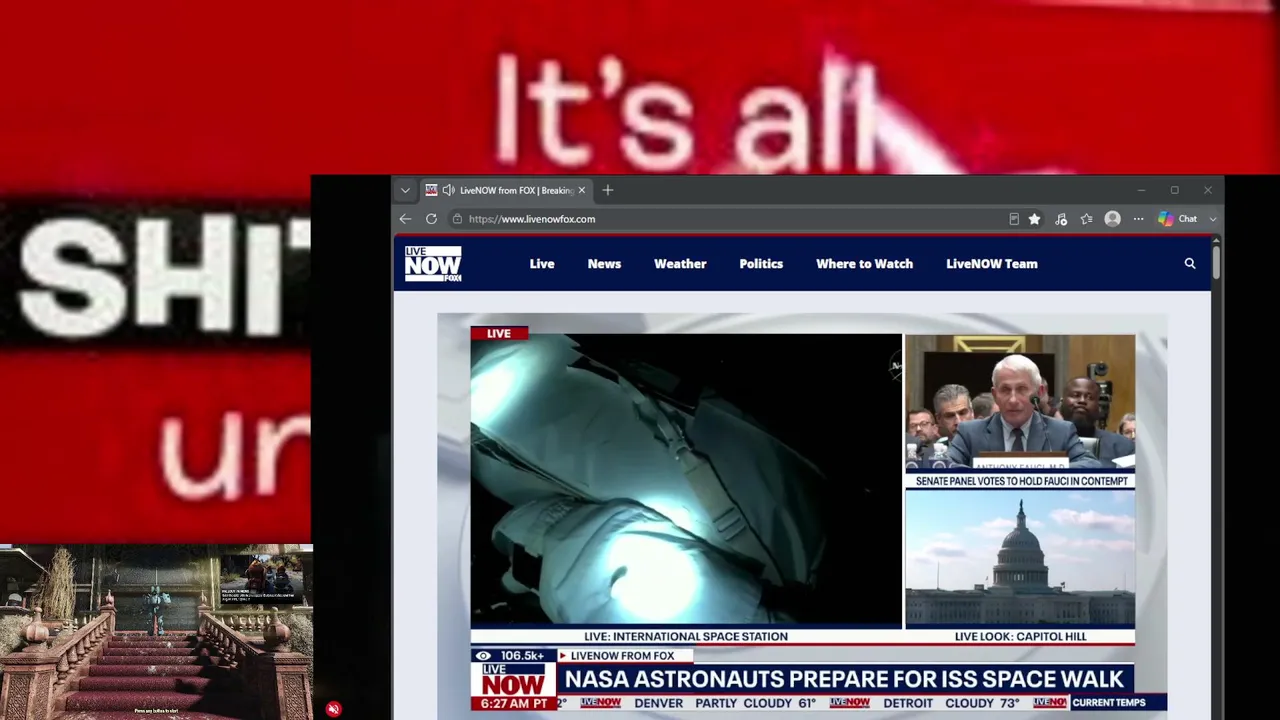Image resolution: width=1280 pixels, height=720 pixels.
Task: Open the Weather menu item
Action: click(x=680, y=264)
